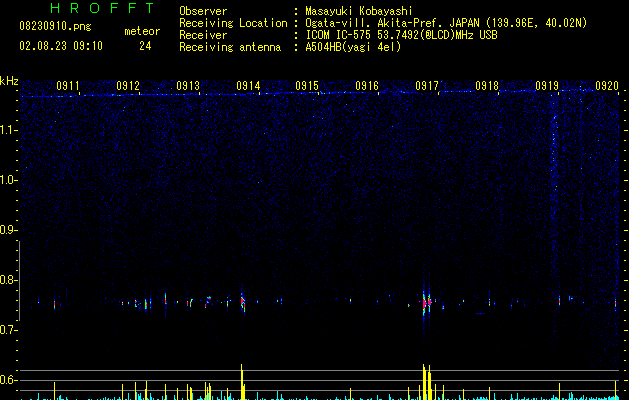Click the meteor echo burst near 0914
The height and width of the screenshot is (400, 629).
[243, 302]
